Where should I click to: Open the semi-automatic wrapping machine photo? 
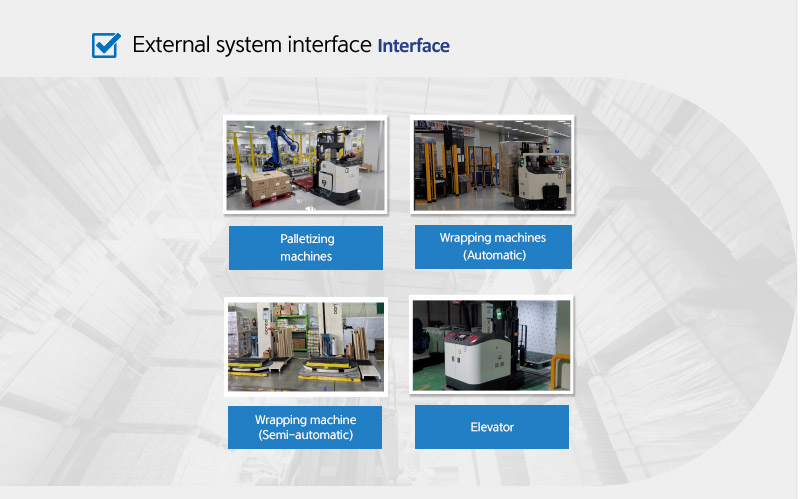point(306,346)
